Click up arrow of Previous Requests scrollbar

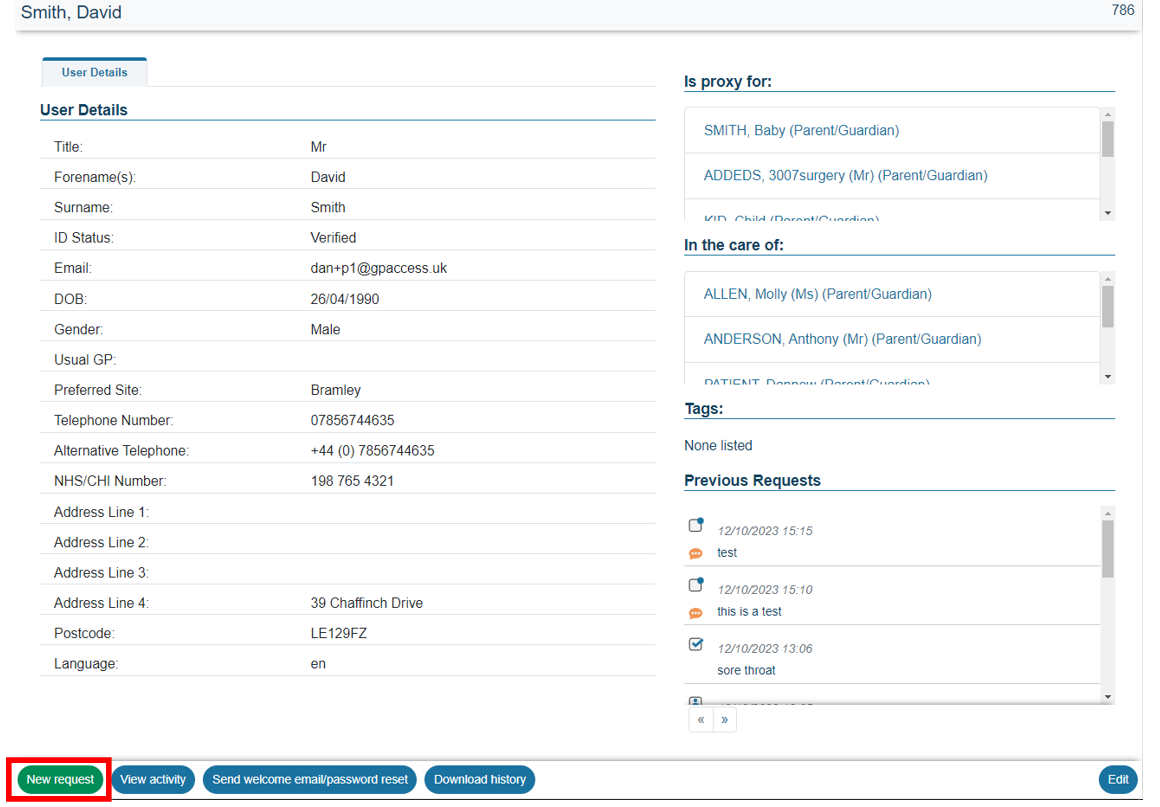(1107, 513)
